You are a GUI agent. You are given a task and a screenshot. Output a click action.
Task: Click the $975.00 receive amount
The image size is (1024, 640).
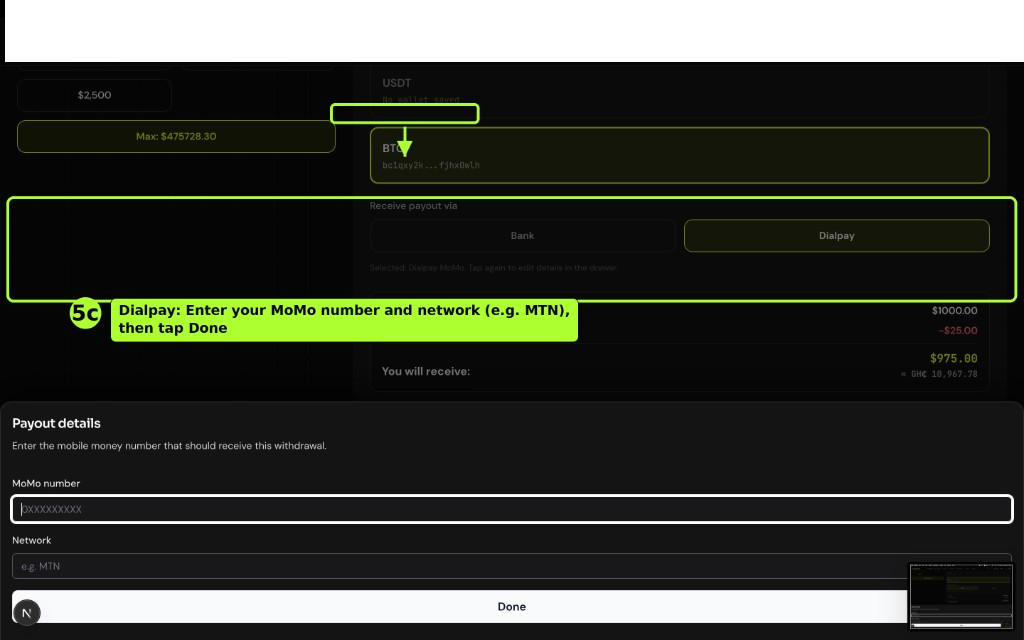tap(953, 359)
